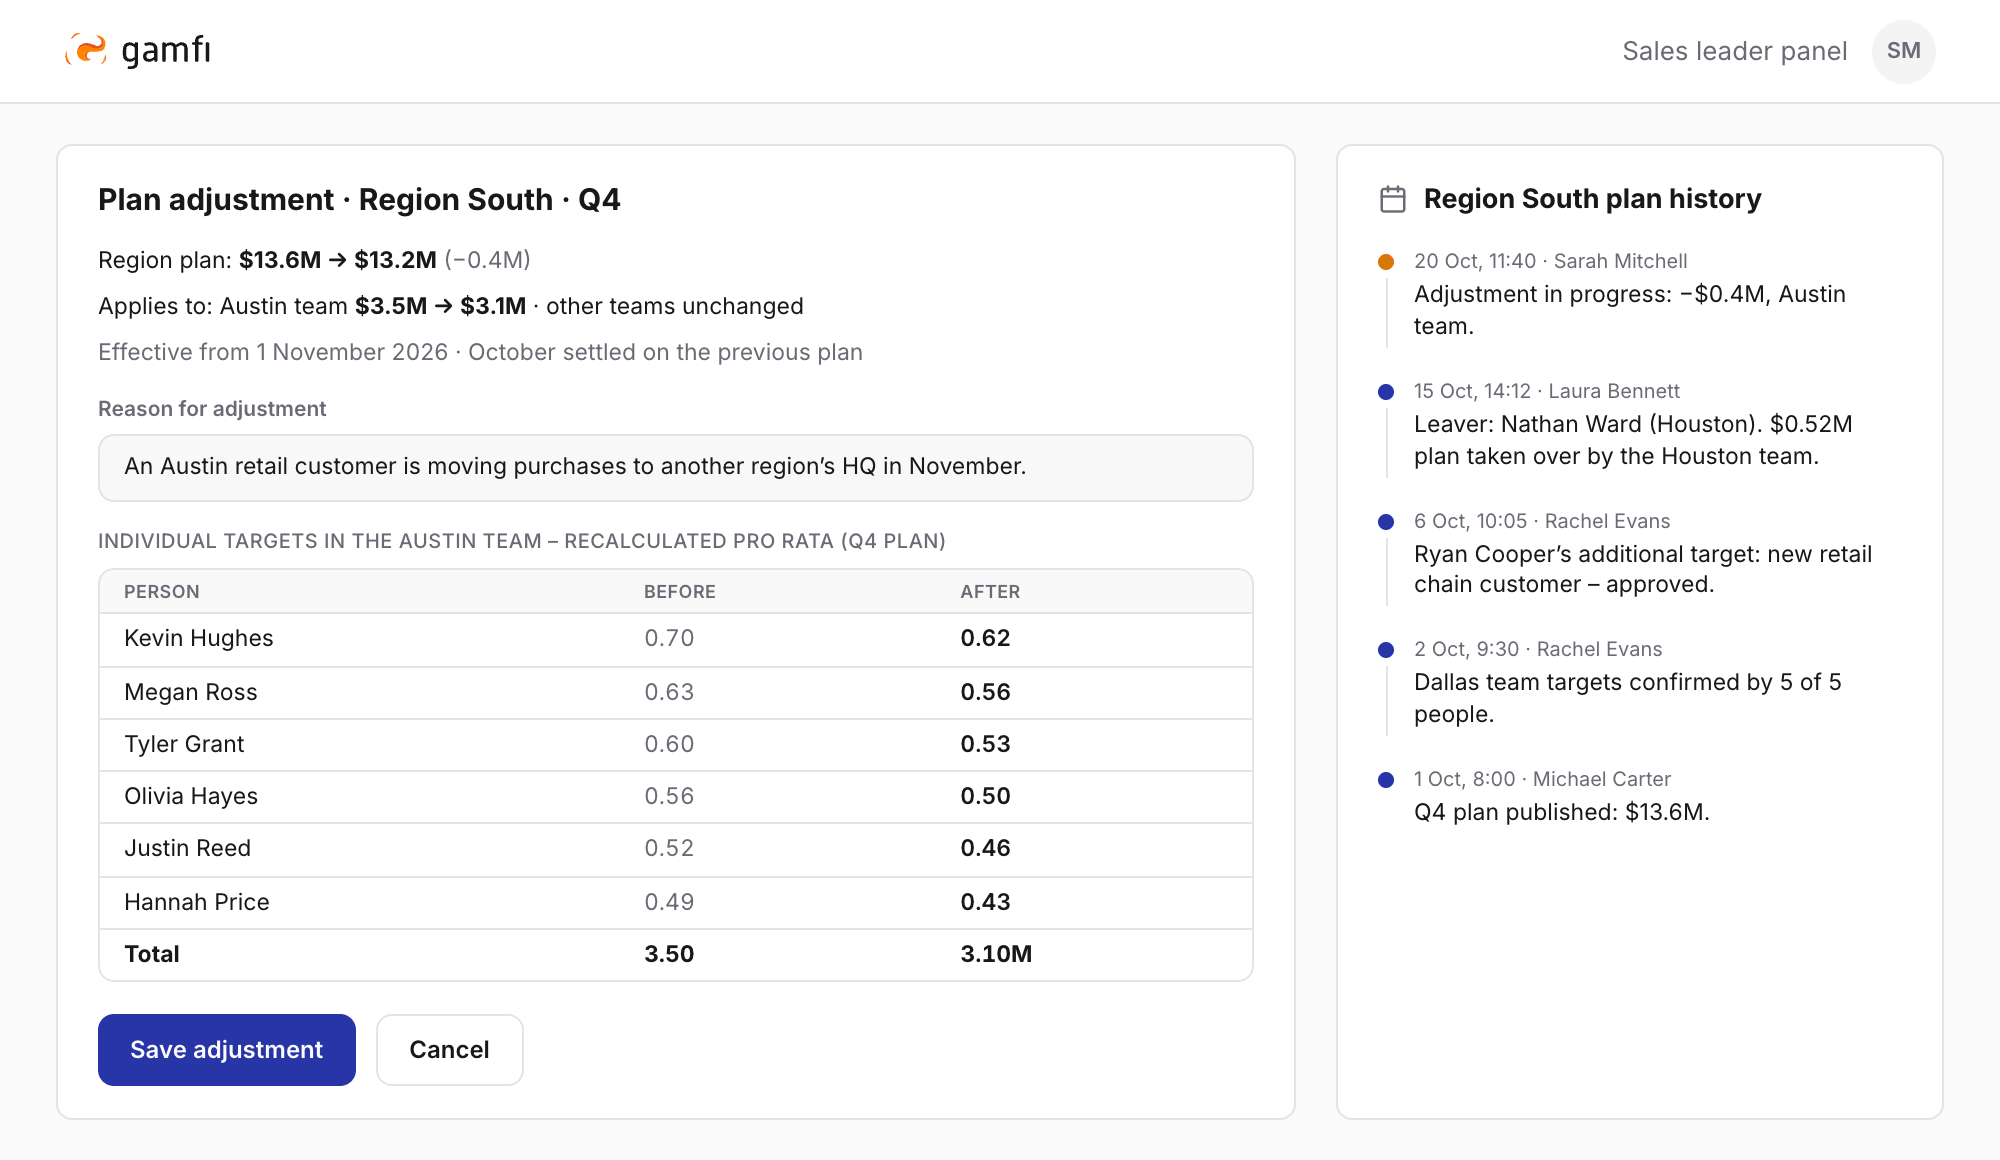Viewport: 2000px width, 1160px height.
Task: Click the blue dot for 1 Oct entry
Action: (1386, 780)
